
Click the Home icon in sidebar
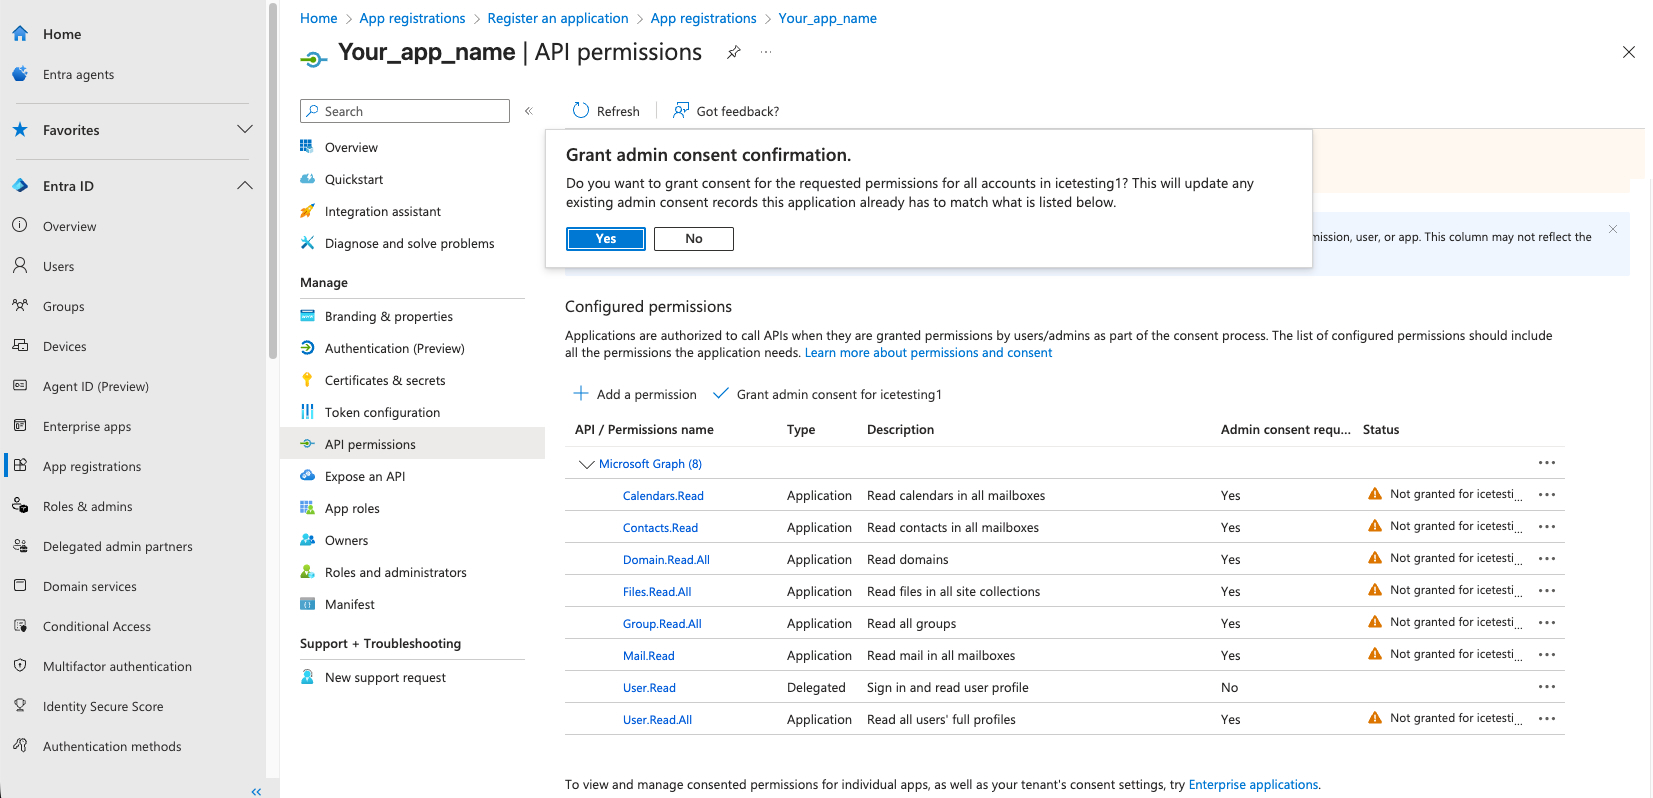pyautogui.click(x=20, y=34)
